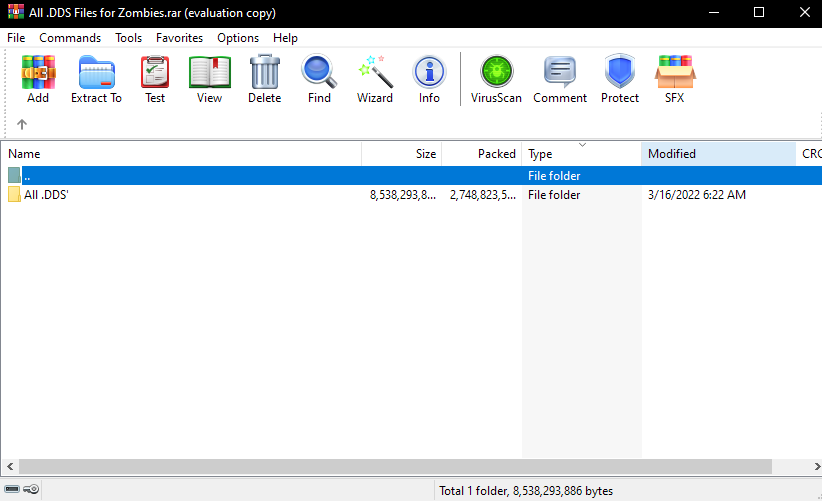Minimize the WinRAR window
Image resolution: width=822 pixels, height=501 pixels.
[713, 12]
